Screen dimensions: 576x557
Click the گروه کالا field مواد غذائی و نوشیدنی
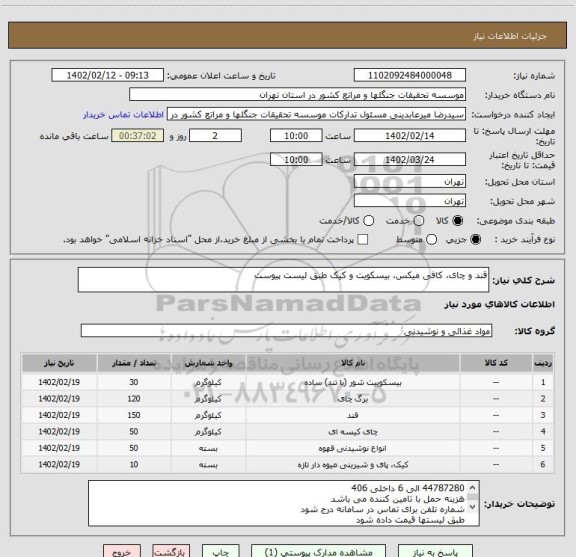click(x=286, y=331)
